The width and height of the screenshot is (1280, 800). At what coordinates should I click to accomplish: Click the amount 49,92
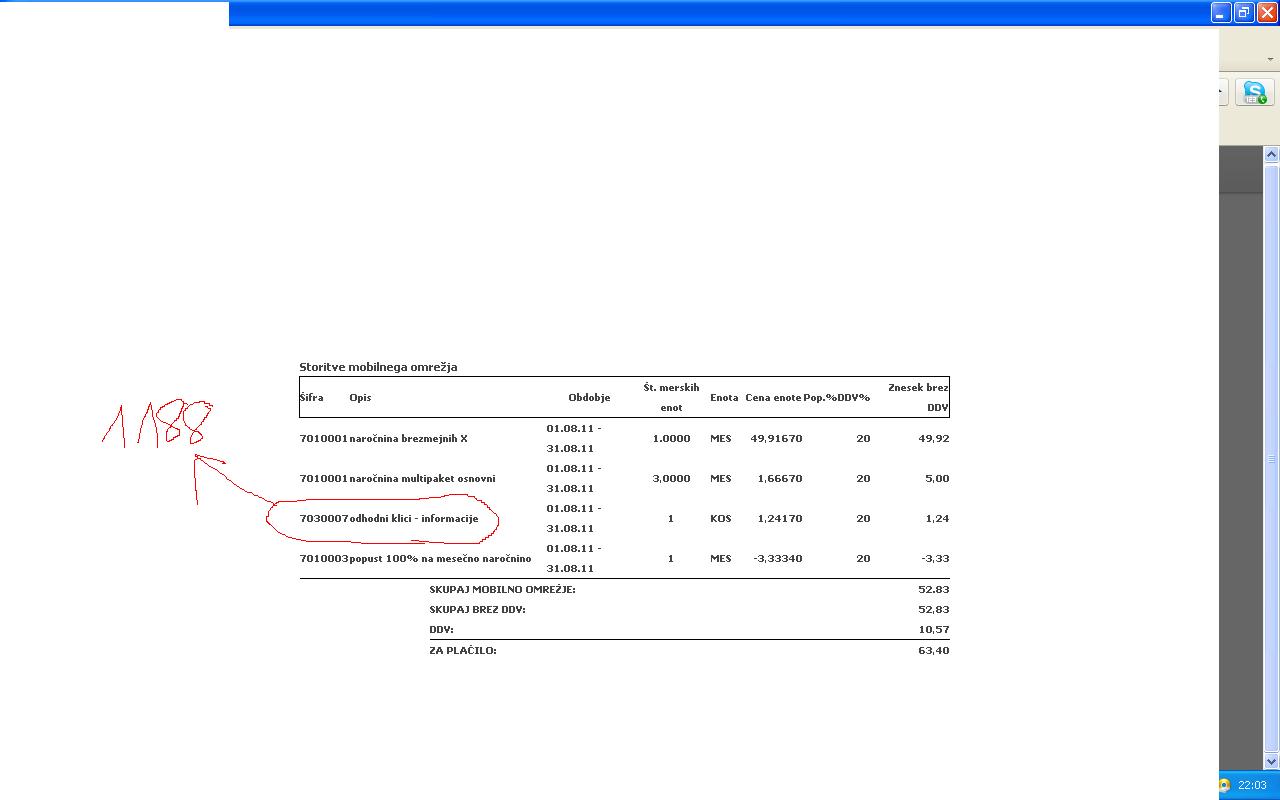point(934,438)
